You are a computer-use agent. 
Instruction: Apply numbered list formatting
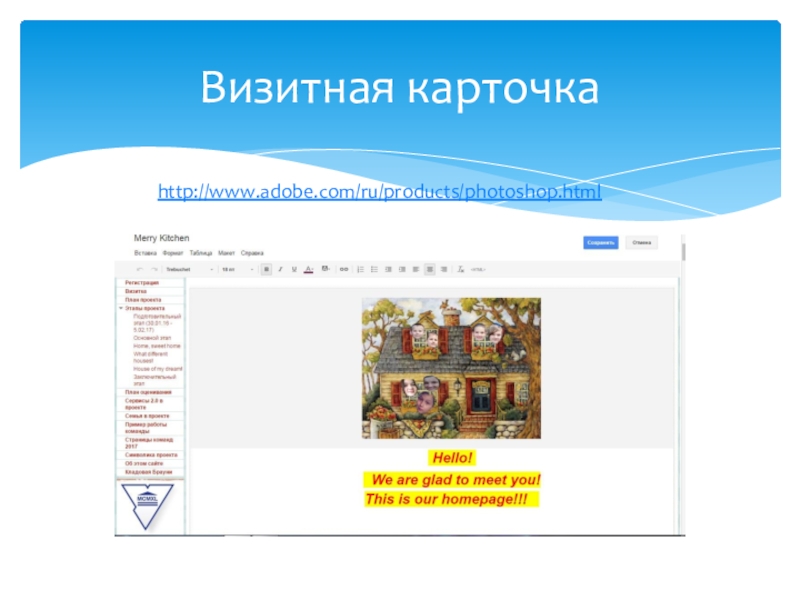pos(360,269)
